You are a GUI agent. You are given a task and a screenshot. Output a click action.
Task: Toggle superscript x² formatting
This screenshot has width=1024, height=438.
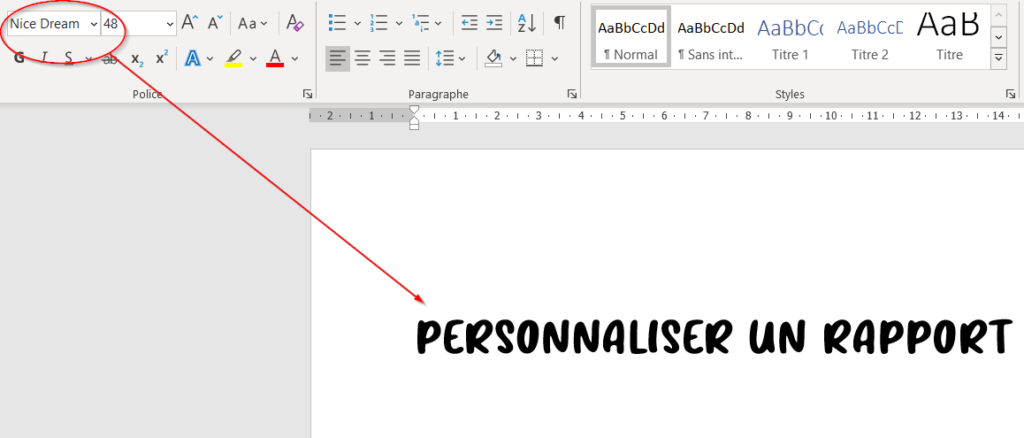point(162,58)
